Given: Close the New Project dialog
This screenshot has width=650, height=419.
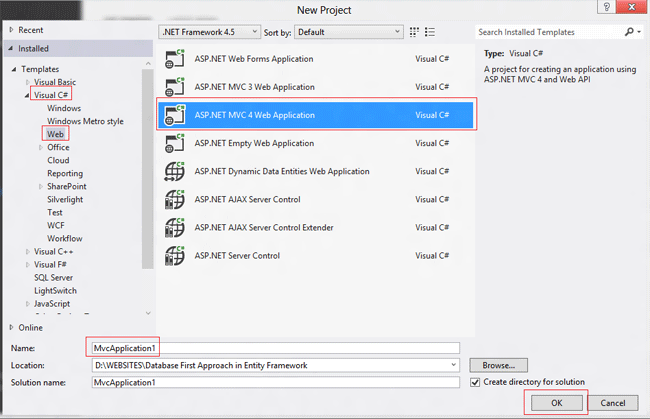Looking at the screenshot, I should pyautogui.click(x=631, y=7).
